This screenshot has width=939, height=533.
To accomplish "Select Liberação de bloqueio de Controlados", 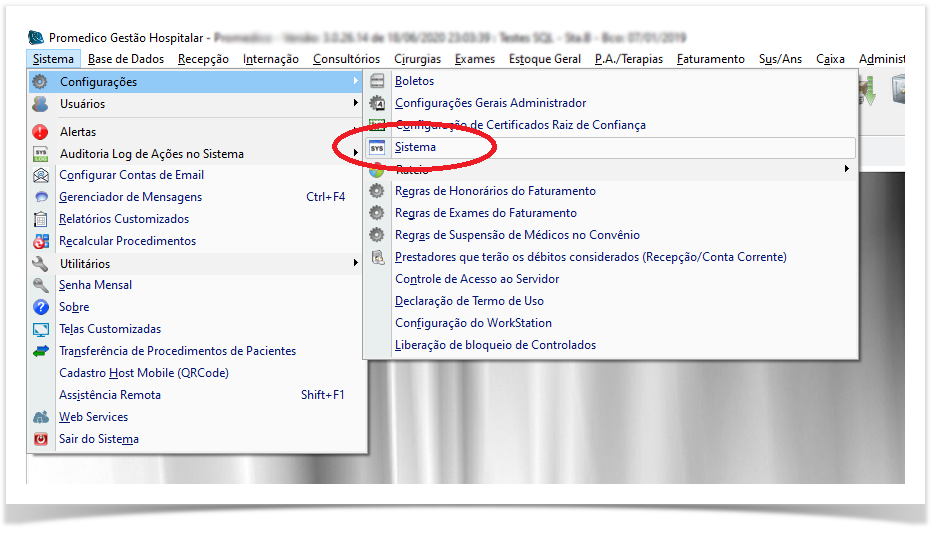I will click(495, 345).
